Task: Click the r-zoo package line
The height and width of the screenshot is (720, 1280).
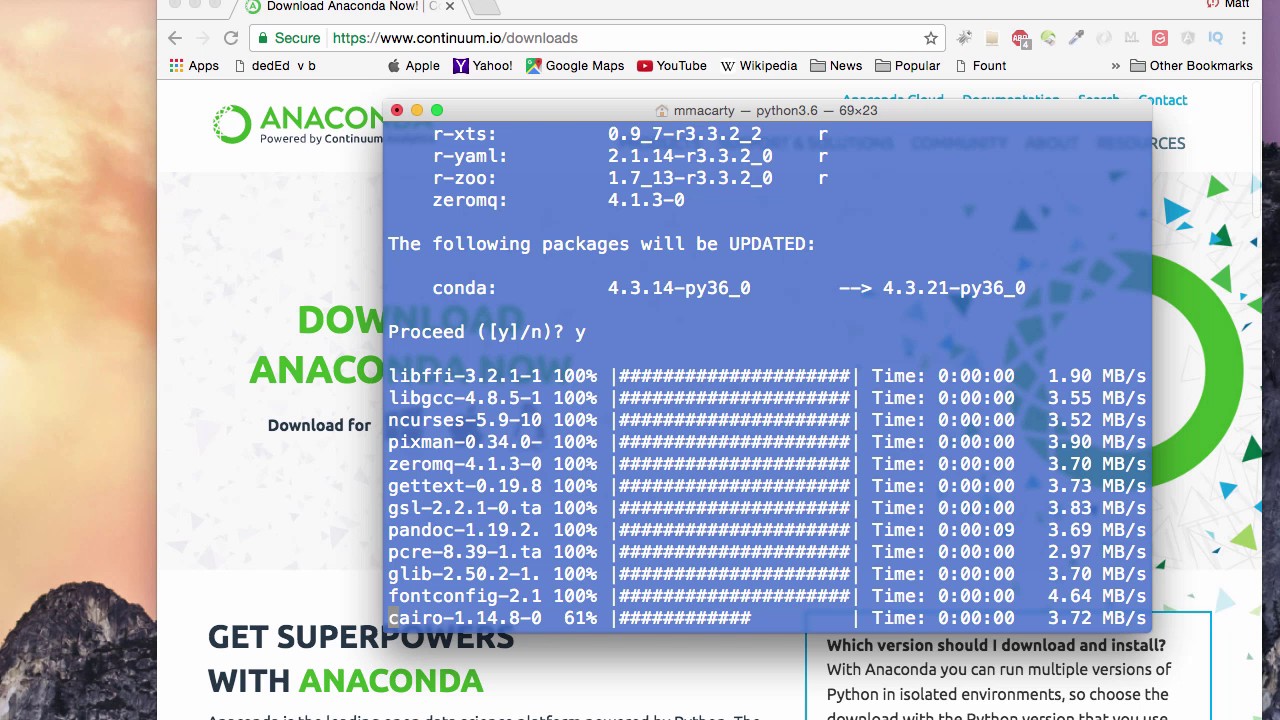Action: click(630, 178)
